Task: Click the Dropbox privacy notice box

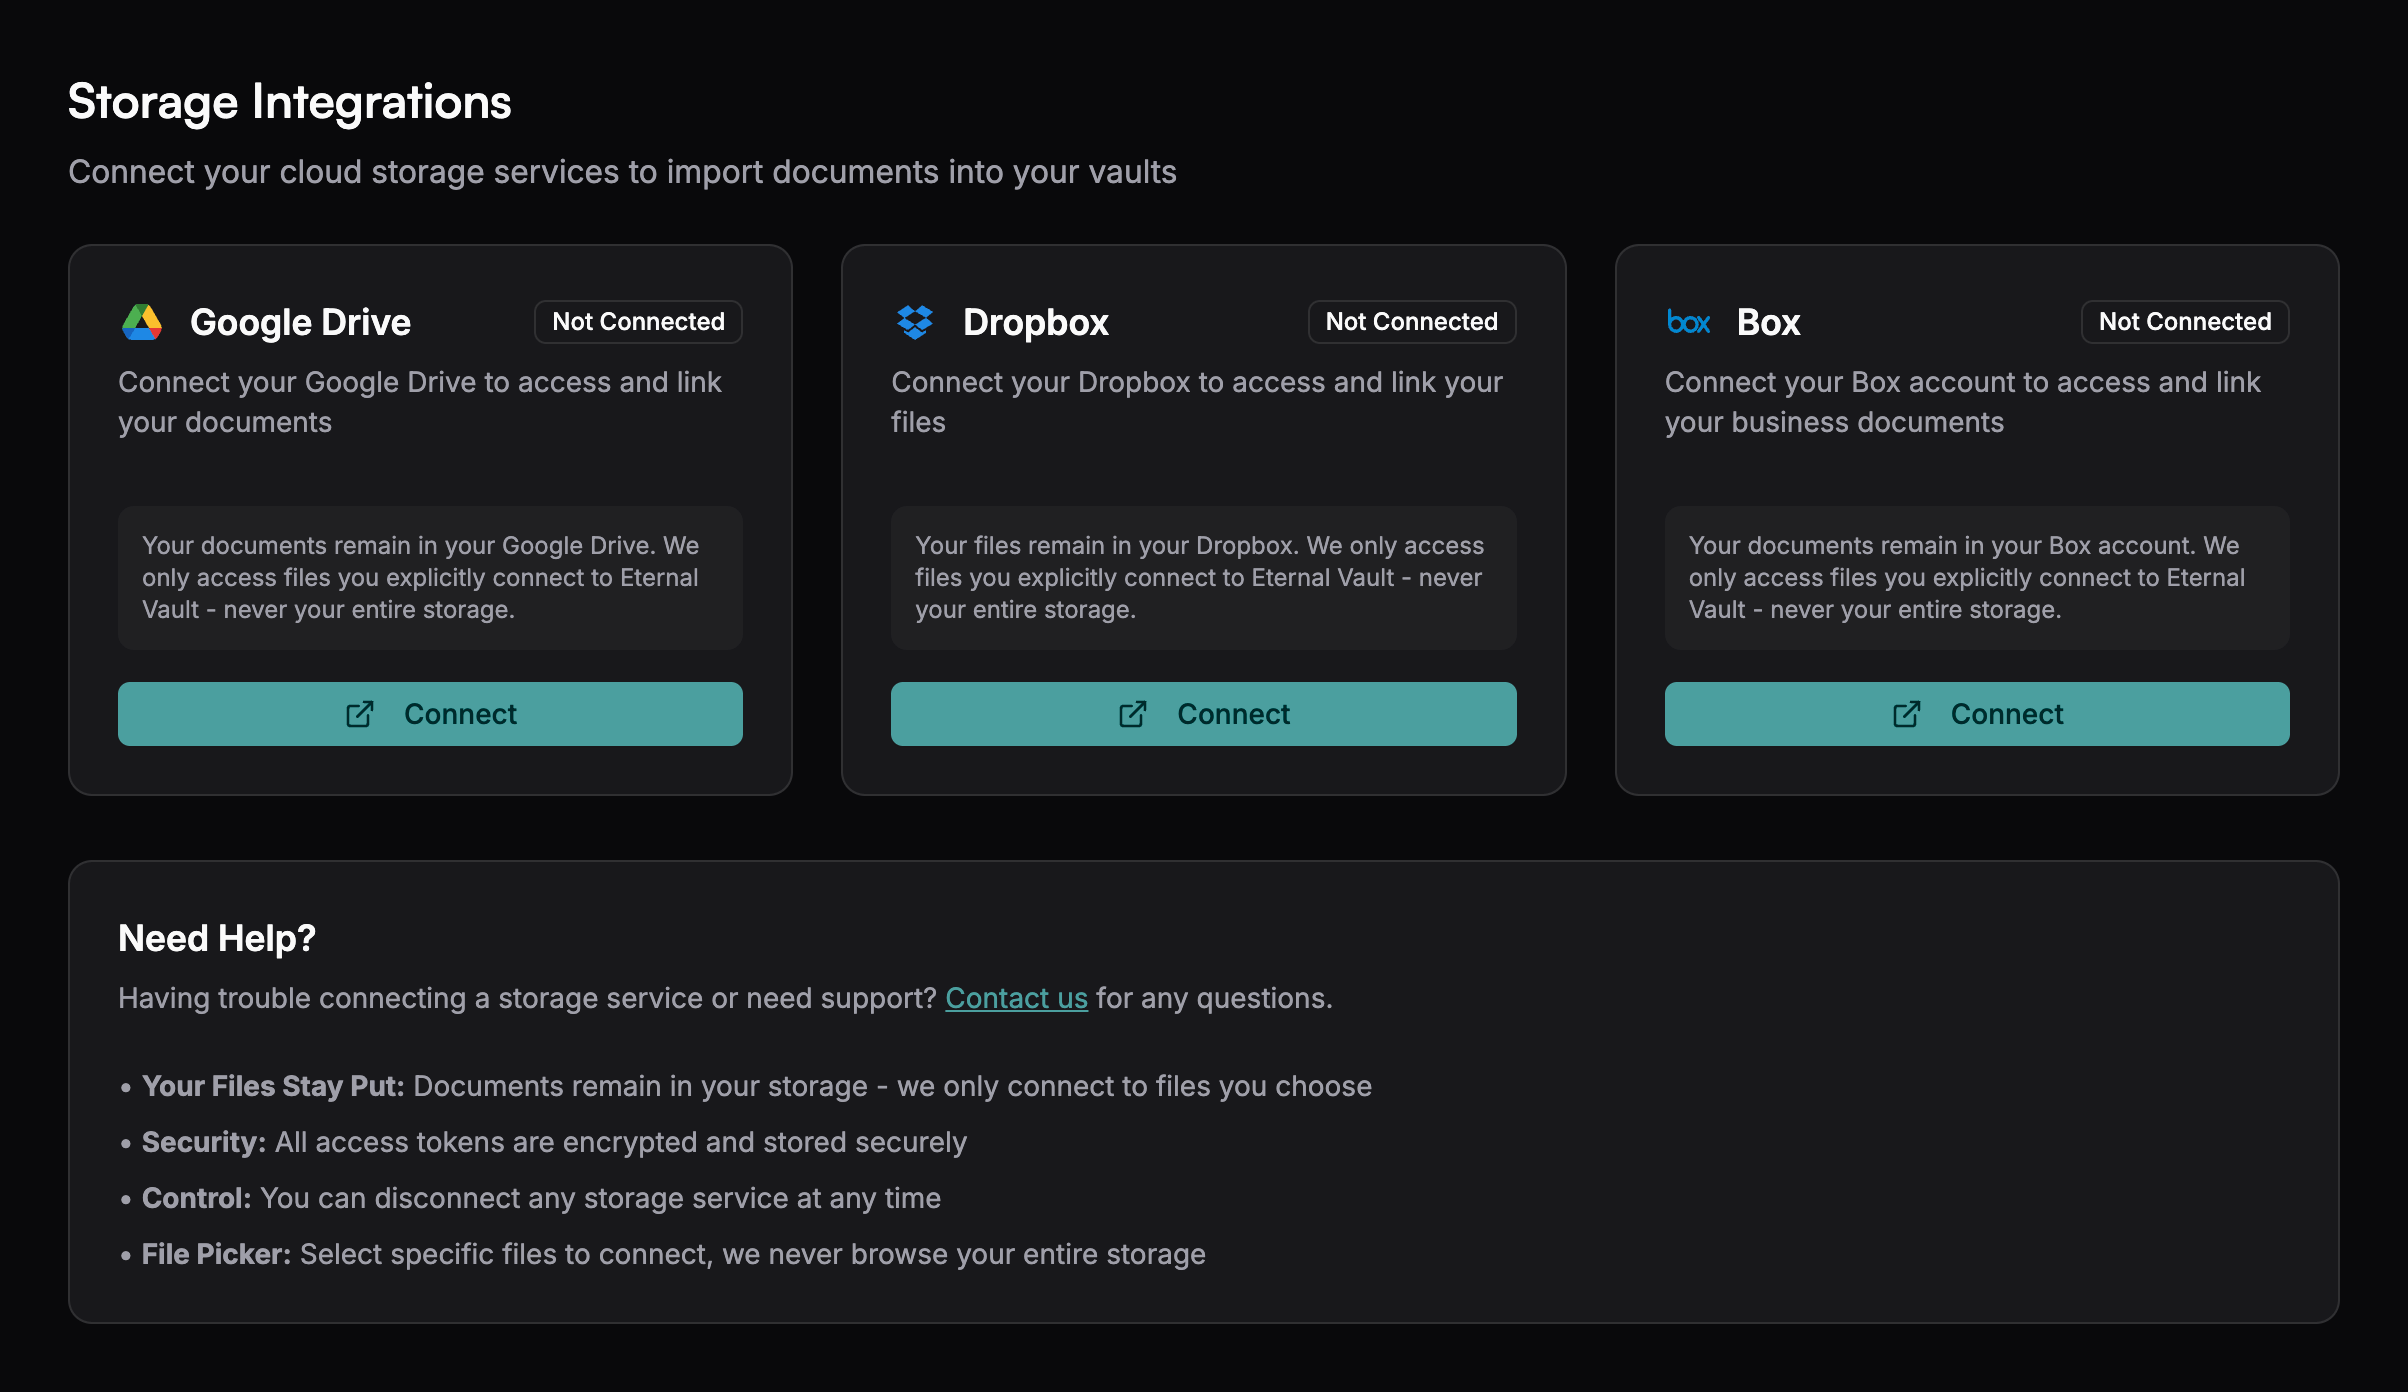Action: point(1203,578)
